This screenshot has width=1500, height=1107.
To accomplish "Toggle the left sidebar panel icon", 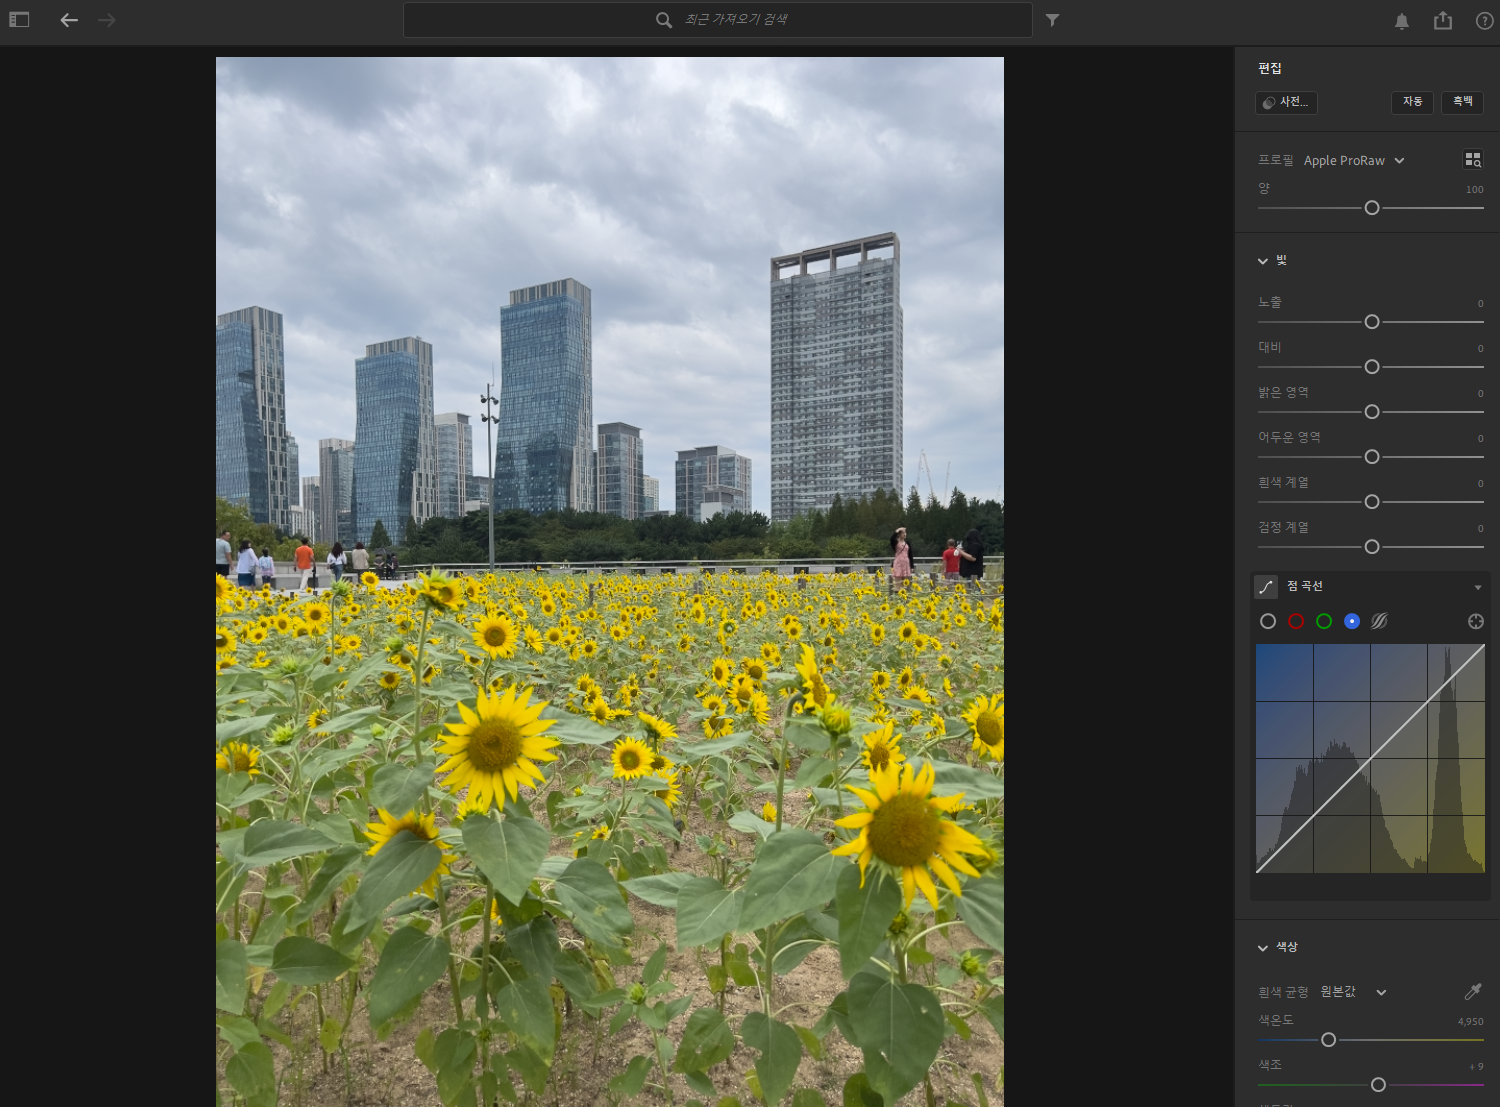I will point(19,20).
